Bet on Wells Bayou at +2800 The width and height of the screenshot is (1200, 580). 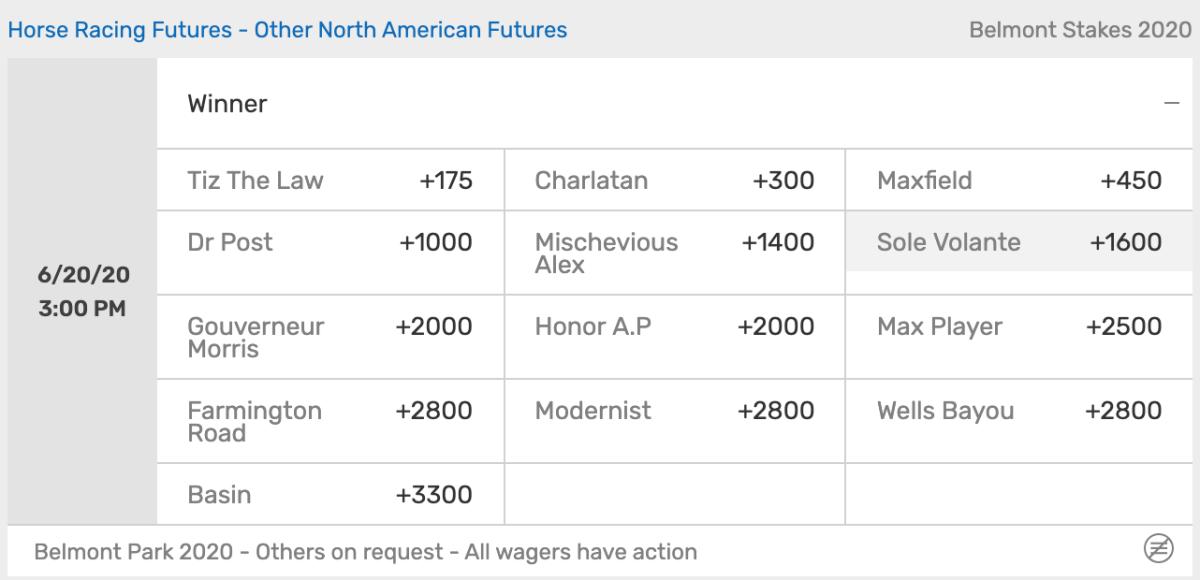[x=1019, y=411]
